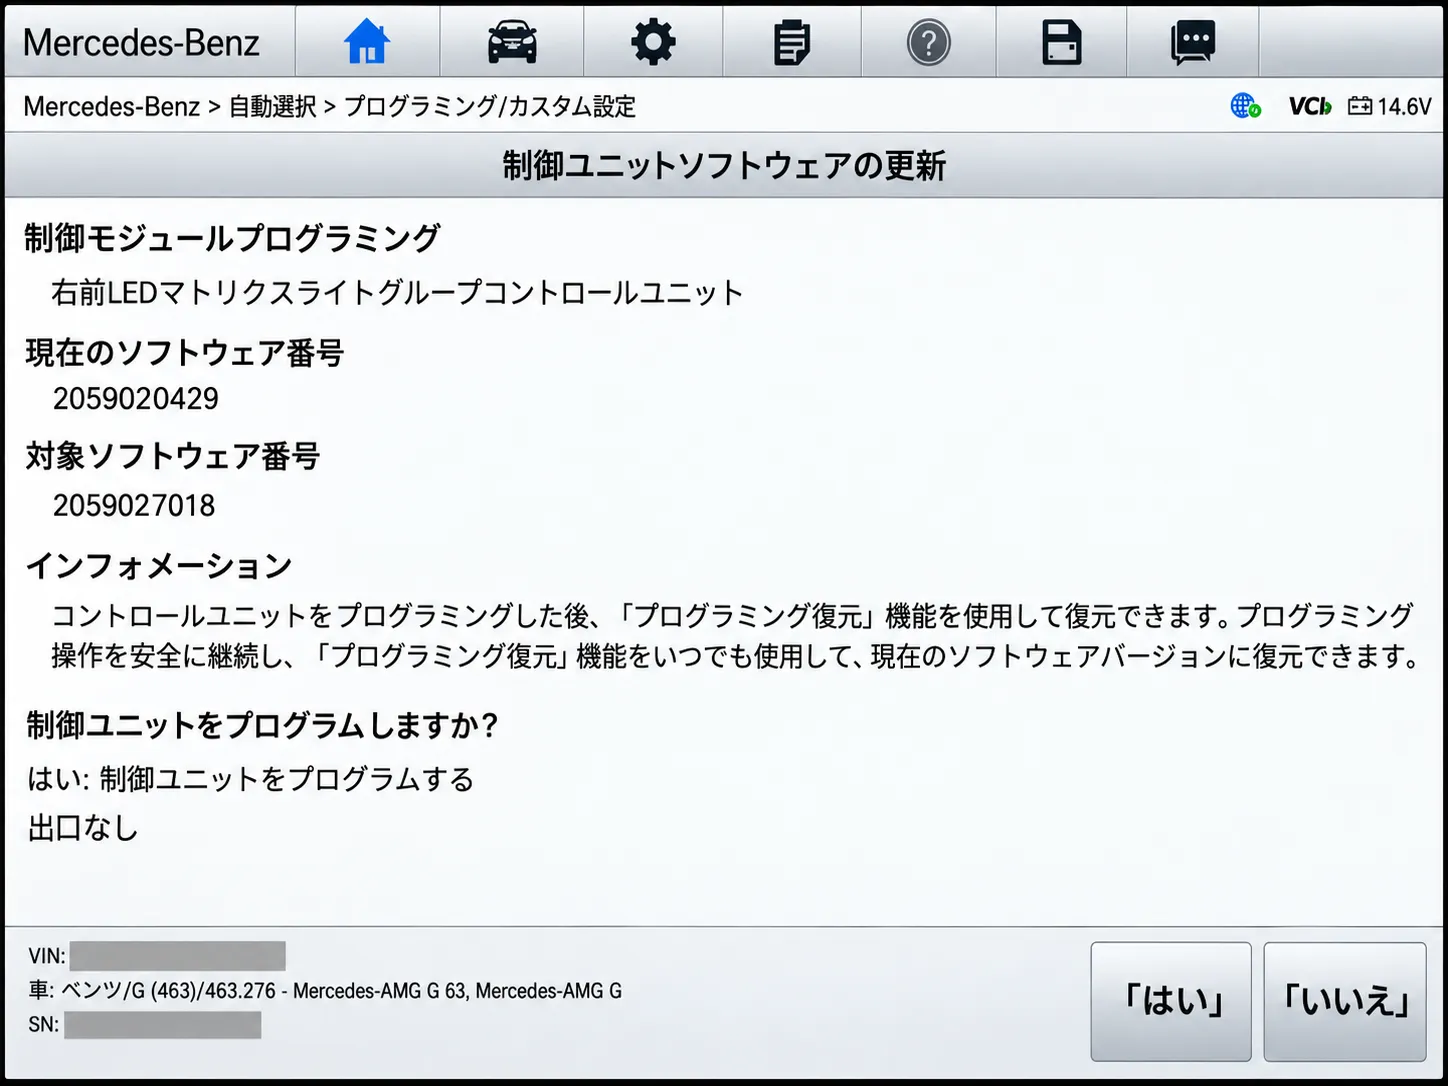
Task: Select the 自動選択 breadcrumb entry
Action: [x=272, y=106]
